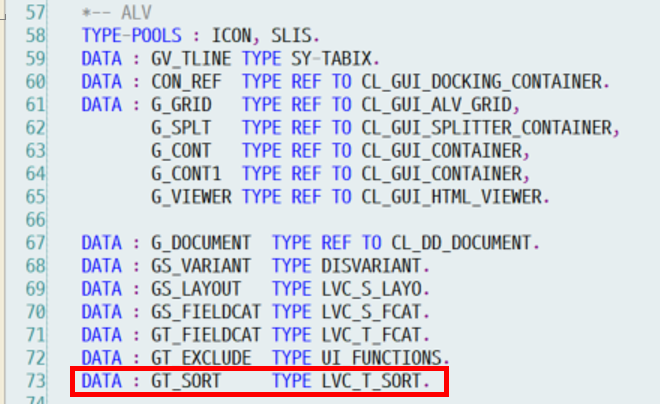Click the G_CONT1 variable declaration

coord(186,174)
